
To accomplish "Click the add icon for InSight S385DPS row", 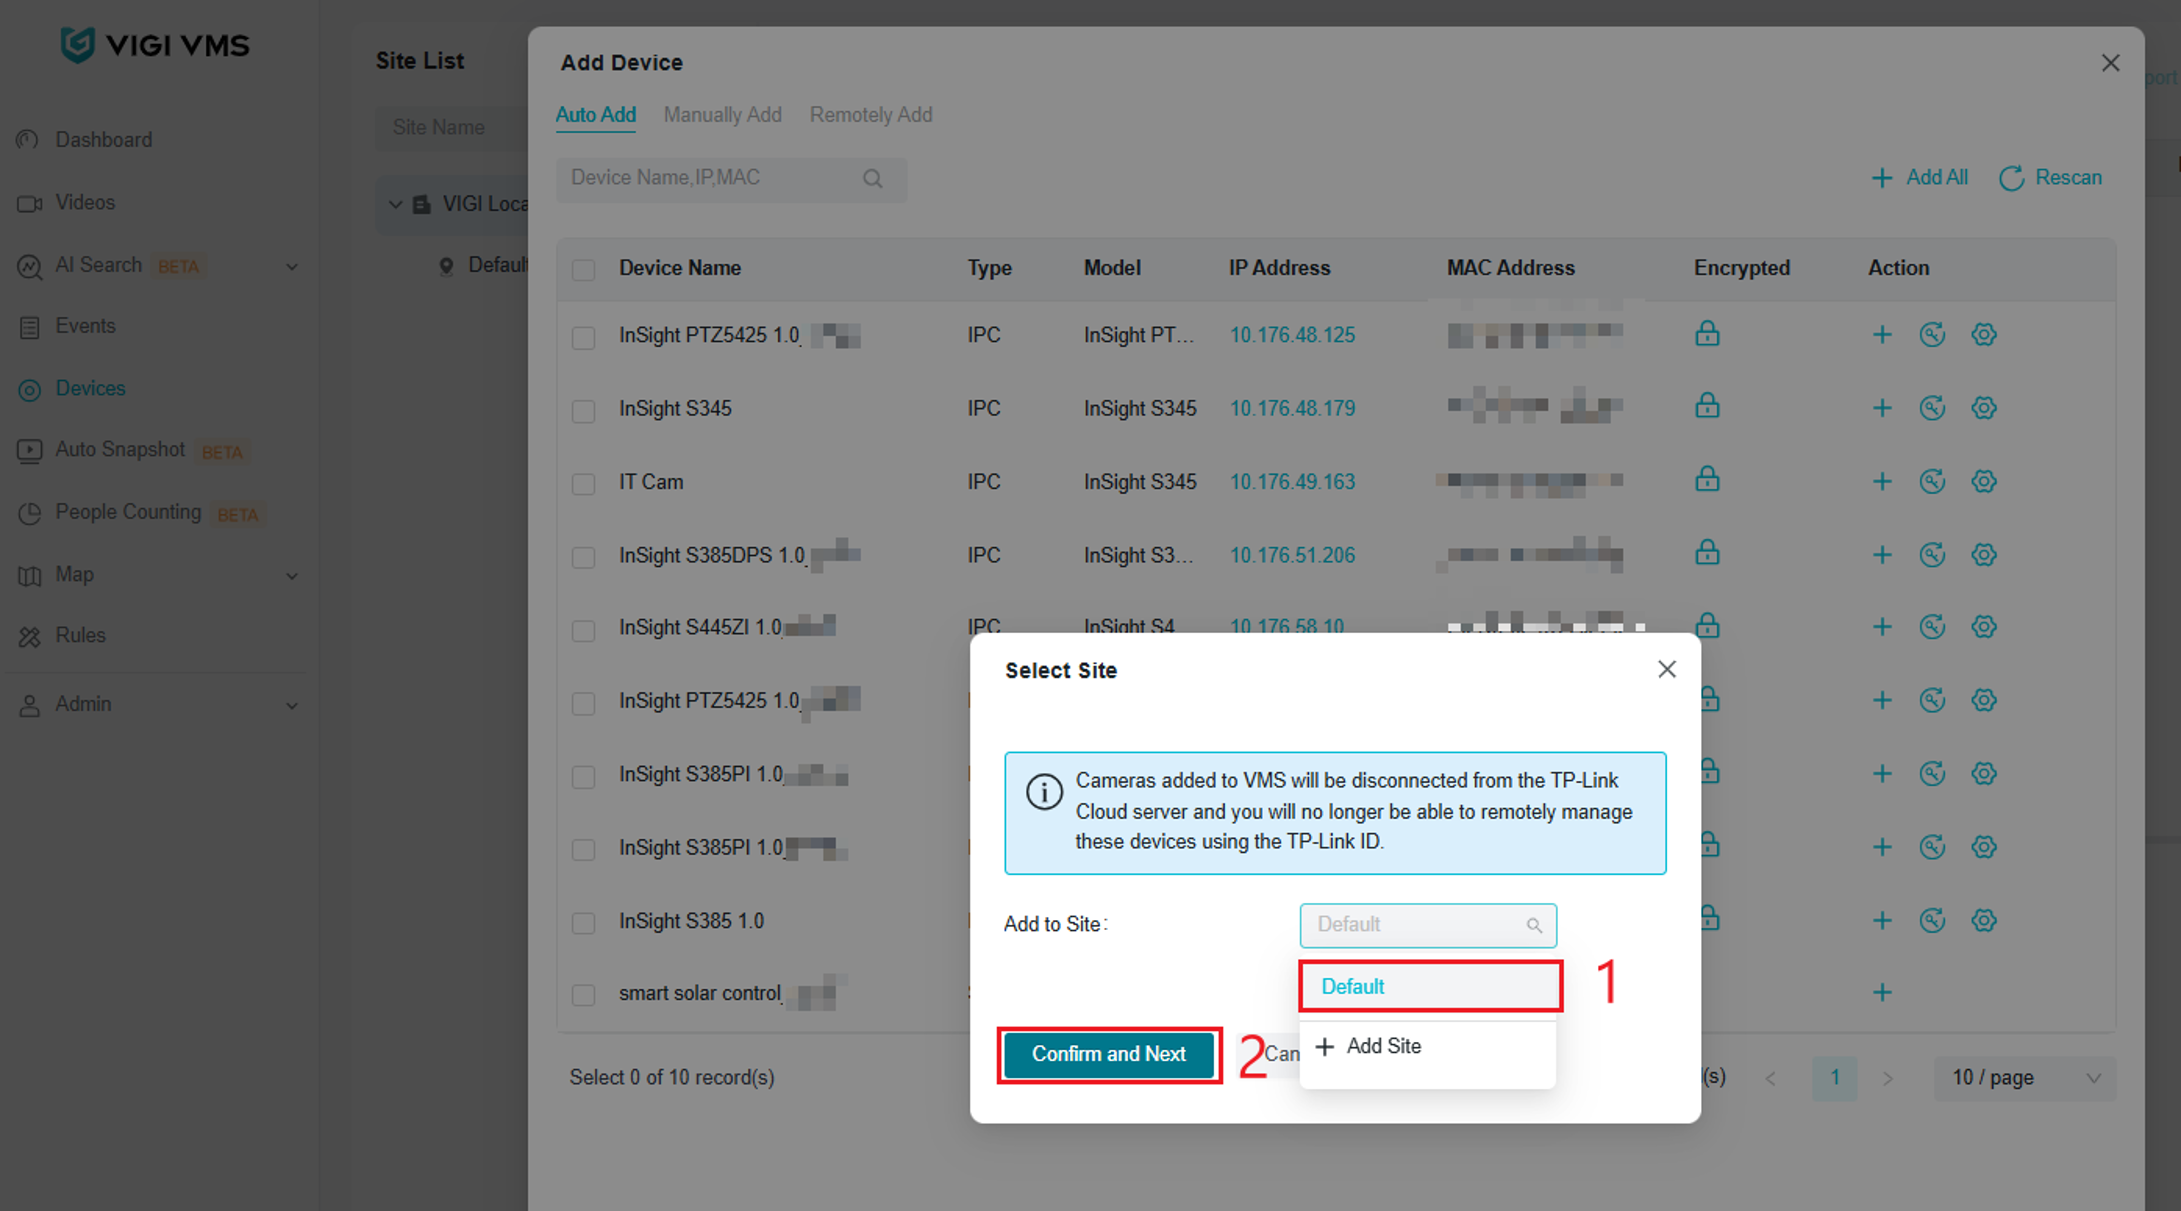I will pos(1882,555).
